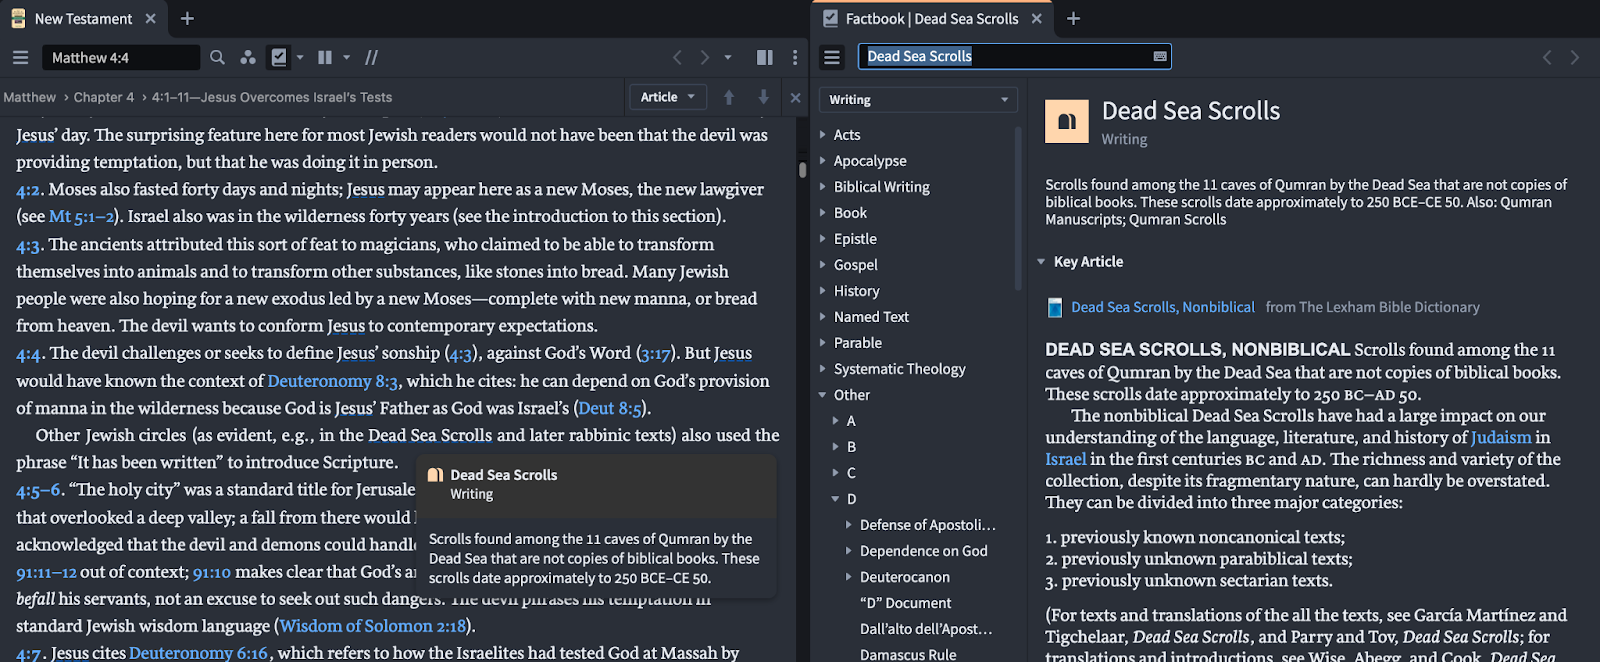Add a new tab beside Factbook tab
The height and width of the screenshot is (662, 1600).
click(x=1073, y=19)
